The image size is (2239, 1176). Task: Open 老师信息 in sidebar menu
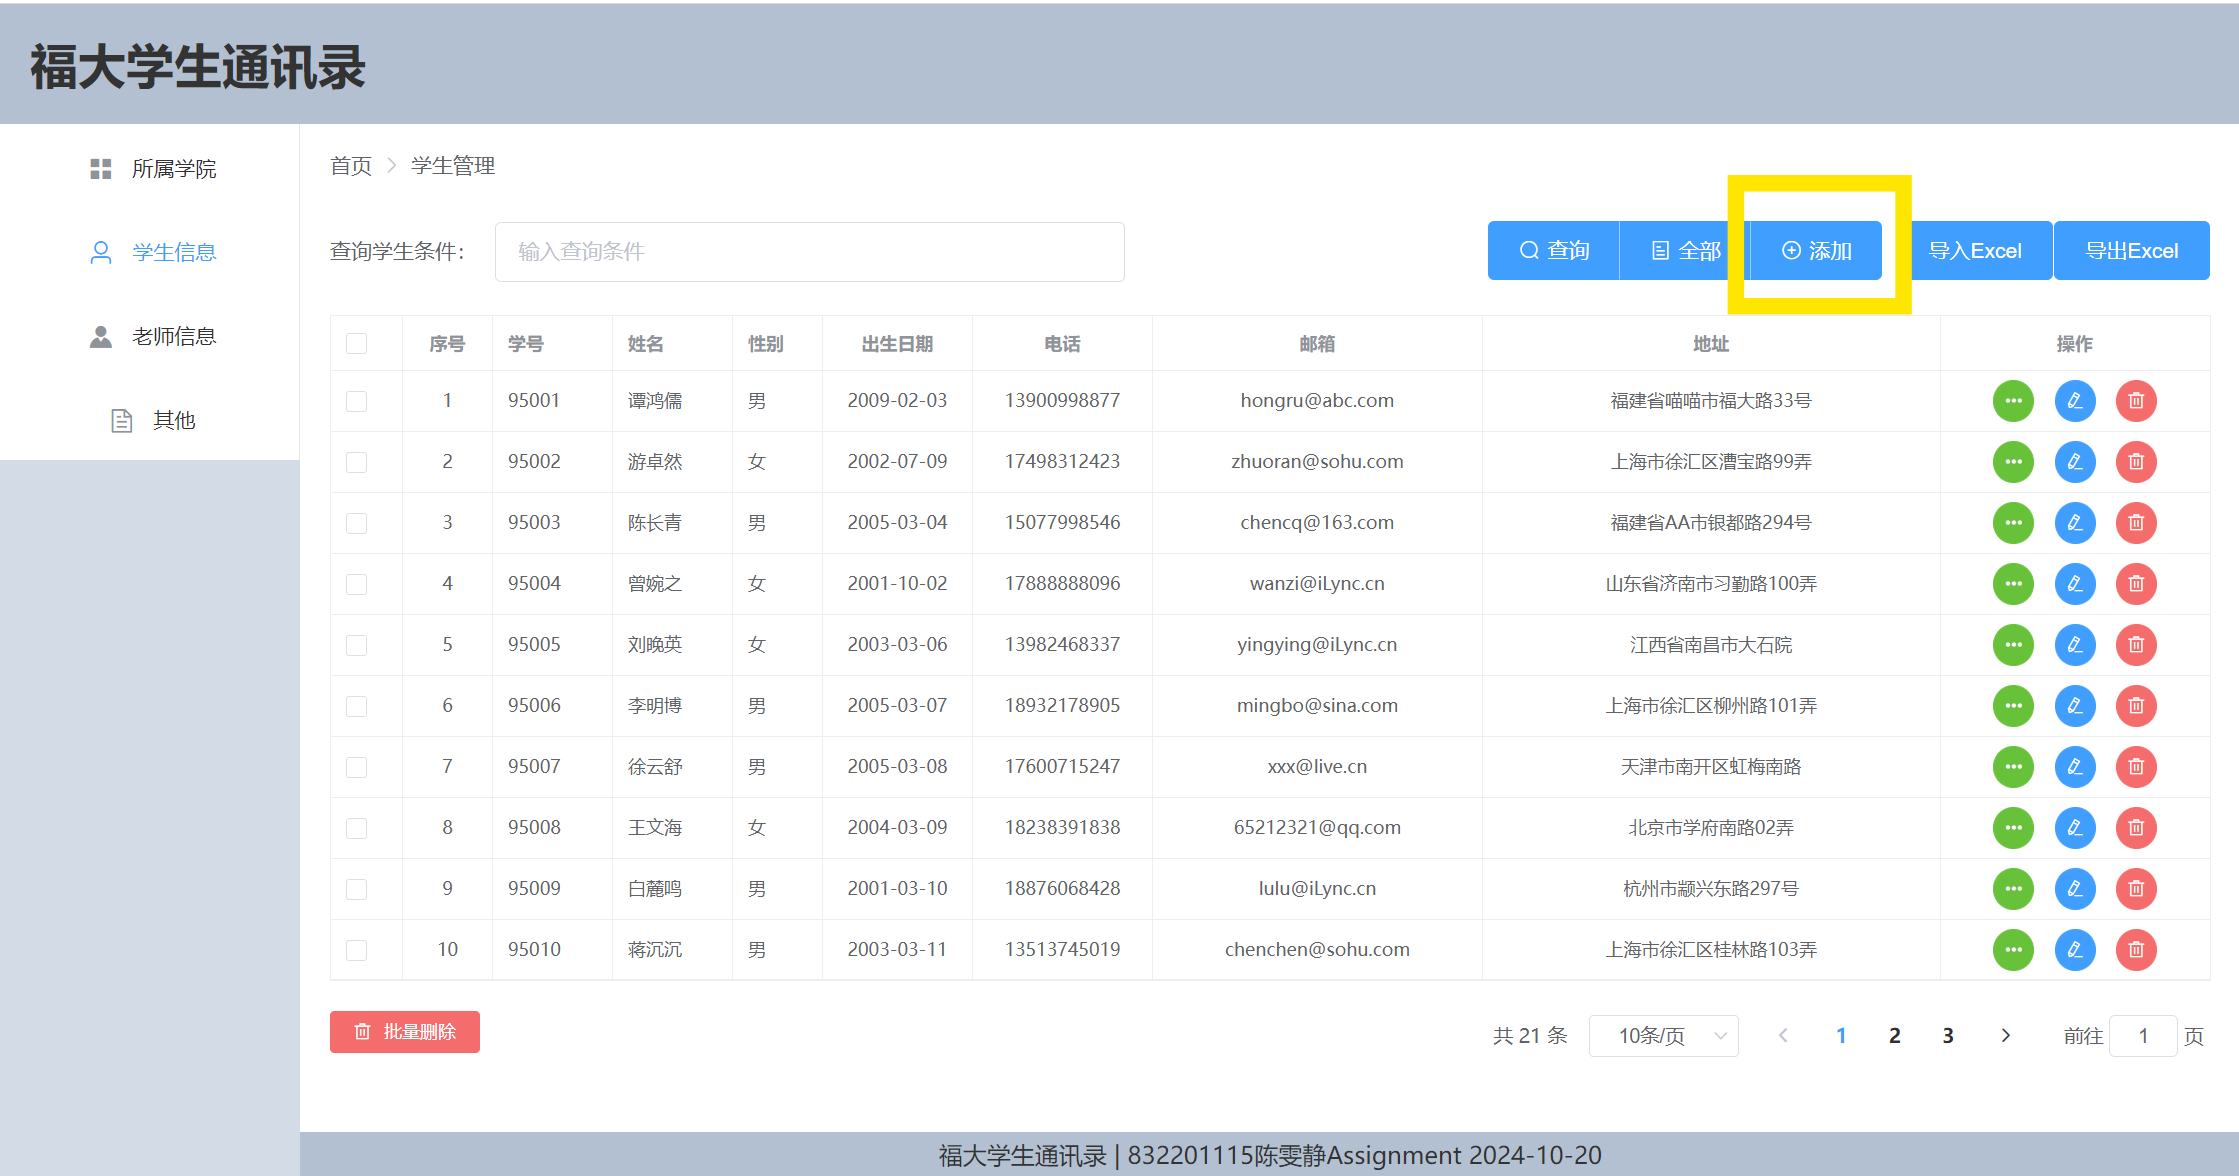[x=173, y=337]
